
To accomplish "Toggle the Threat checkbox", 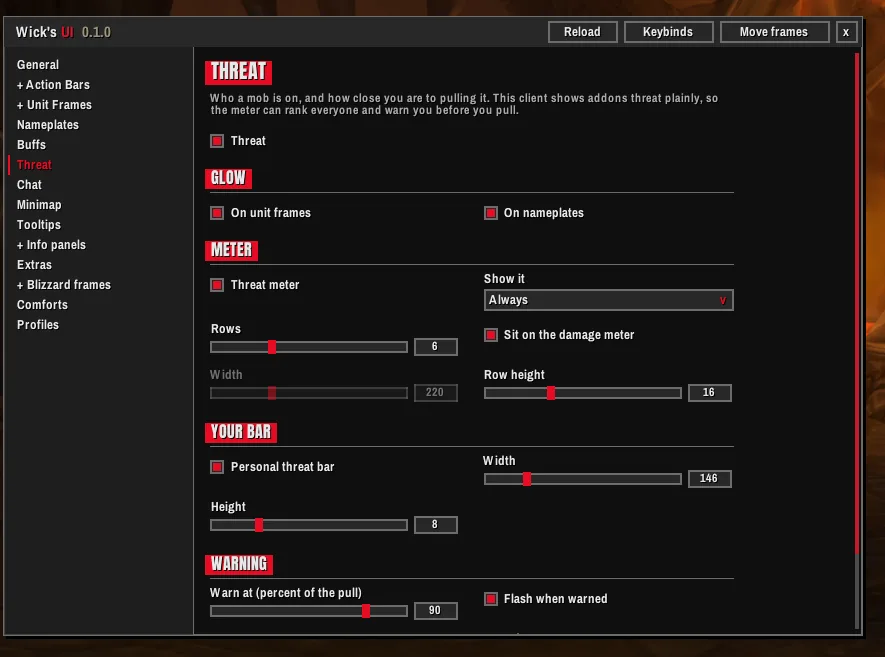I will (217, 141).
